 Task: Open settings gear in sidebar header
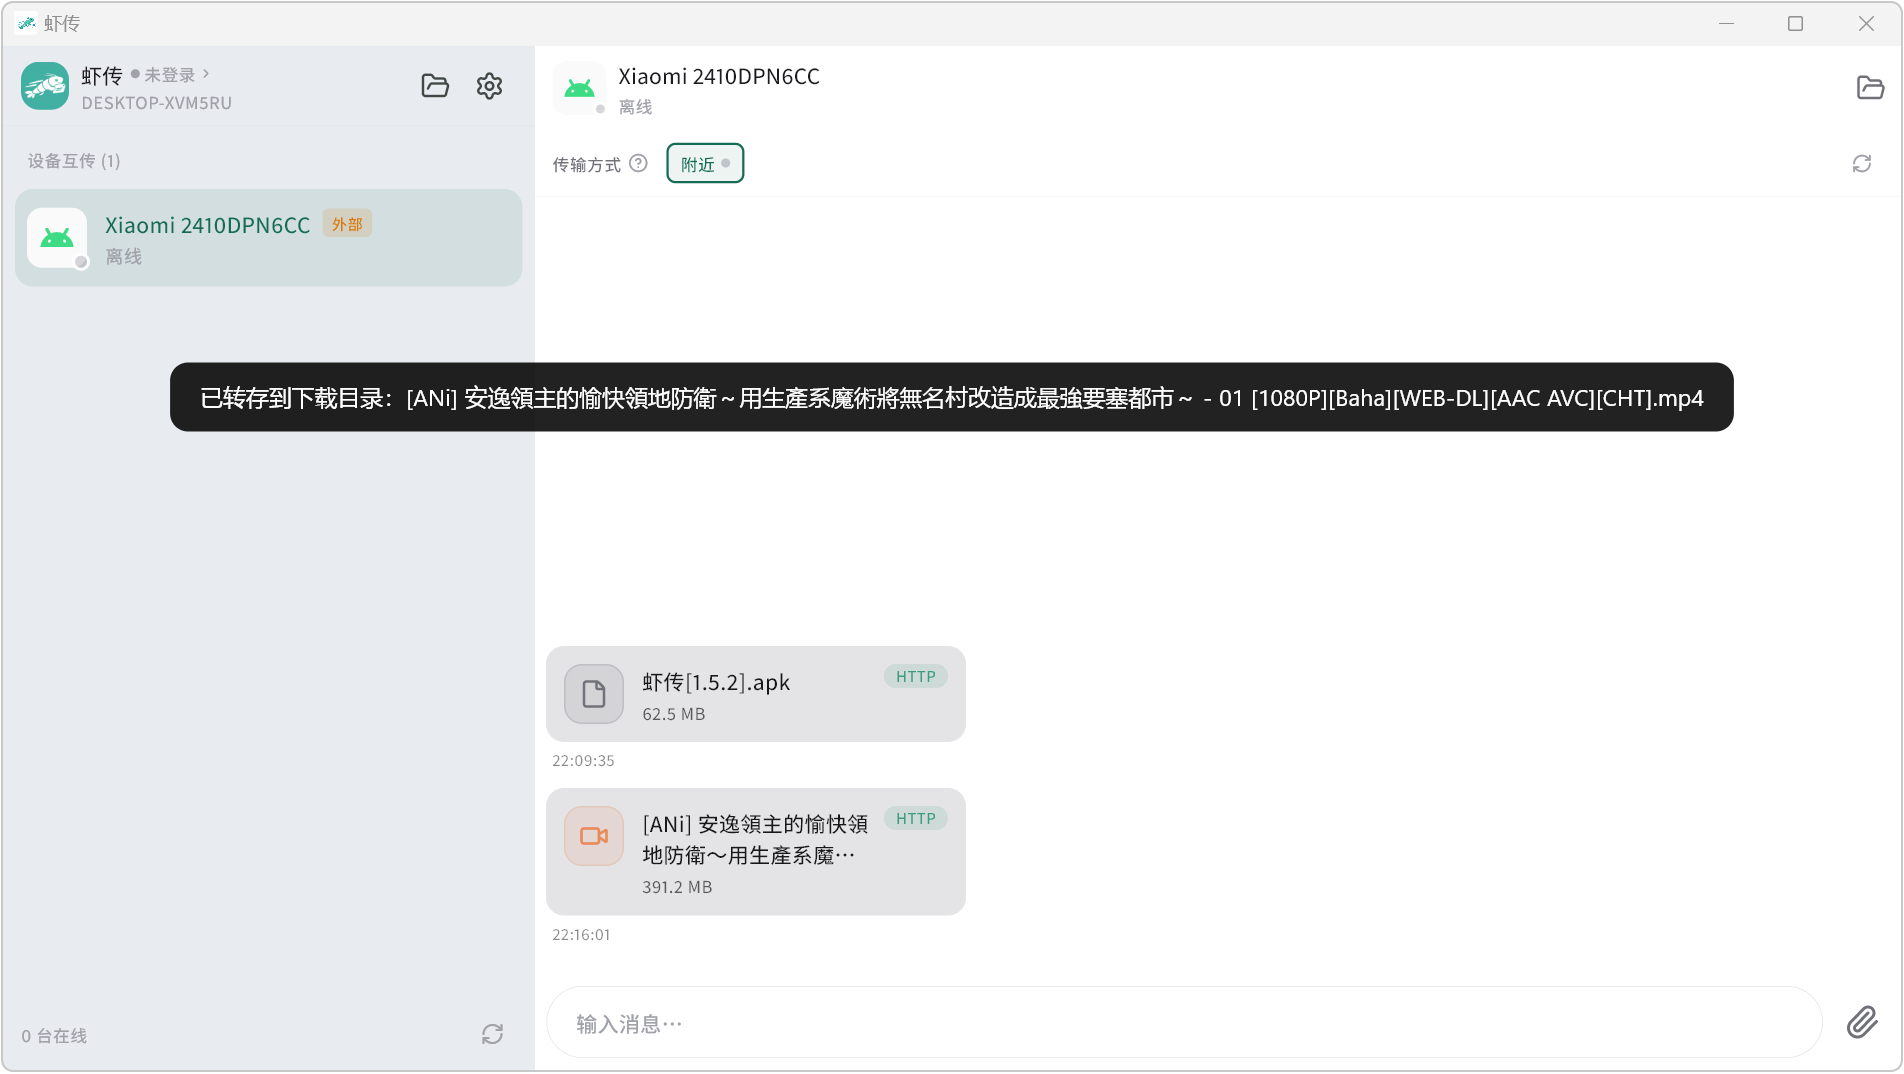[489, 86]
